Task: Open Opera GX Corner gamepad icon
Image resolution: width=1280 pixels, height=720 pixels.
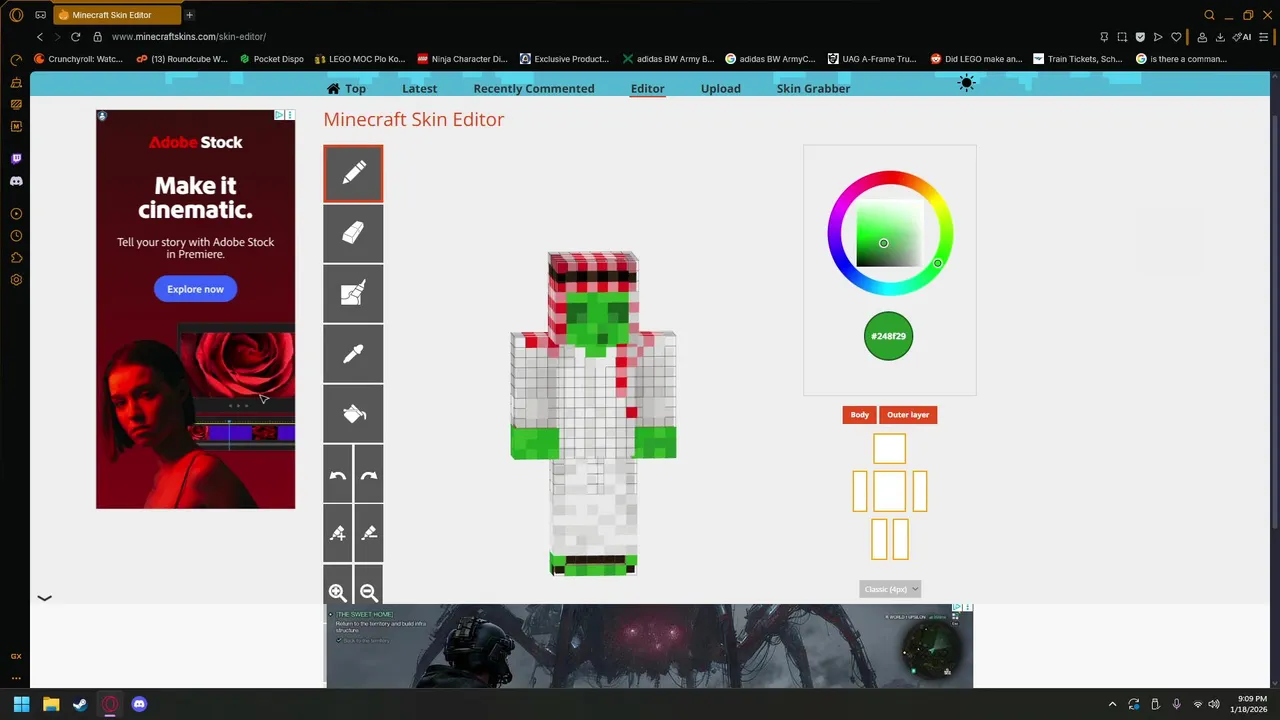Action: click(41, 15)
